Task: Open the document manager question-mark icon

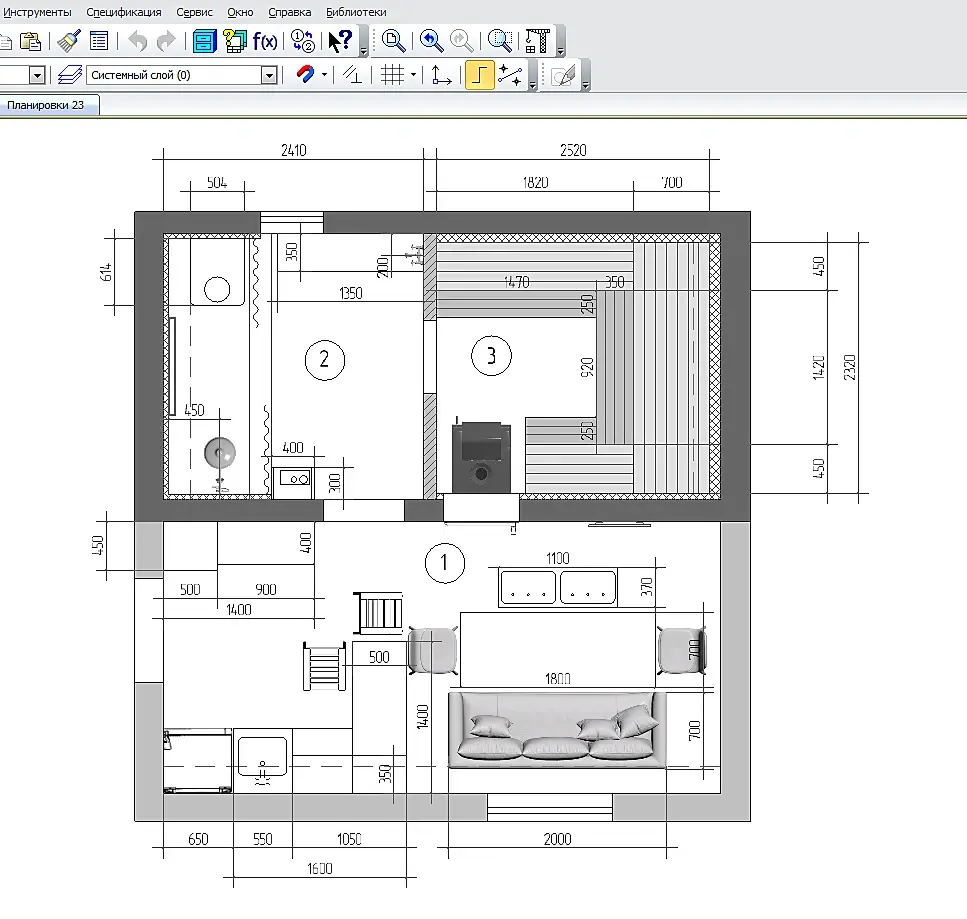Action: click(235, 41)
